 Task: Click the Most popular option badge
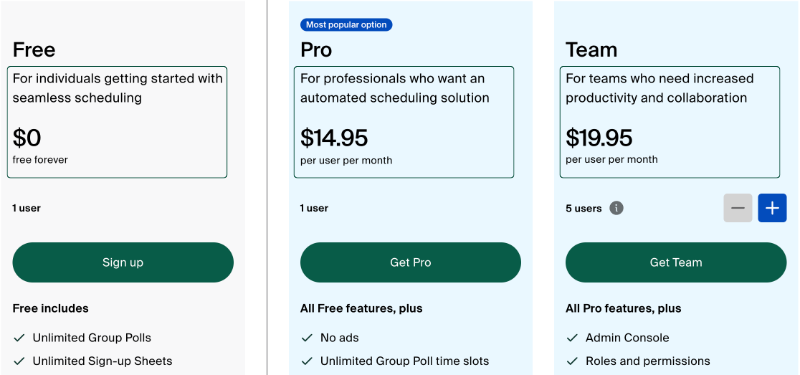point(346,25)
